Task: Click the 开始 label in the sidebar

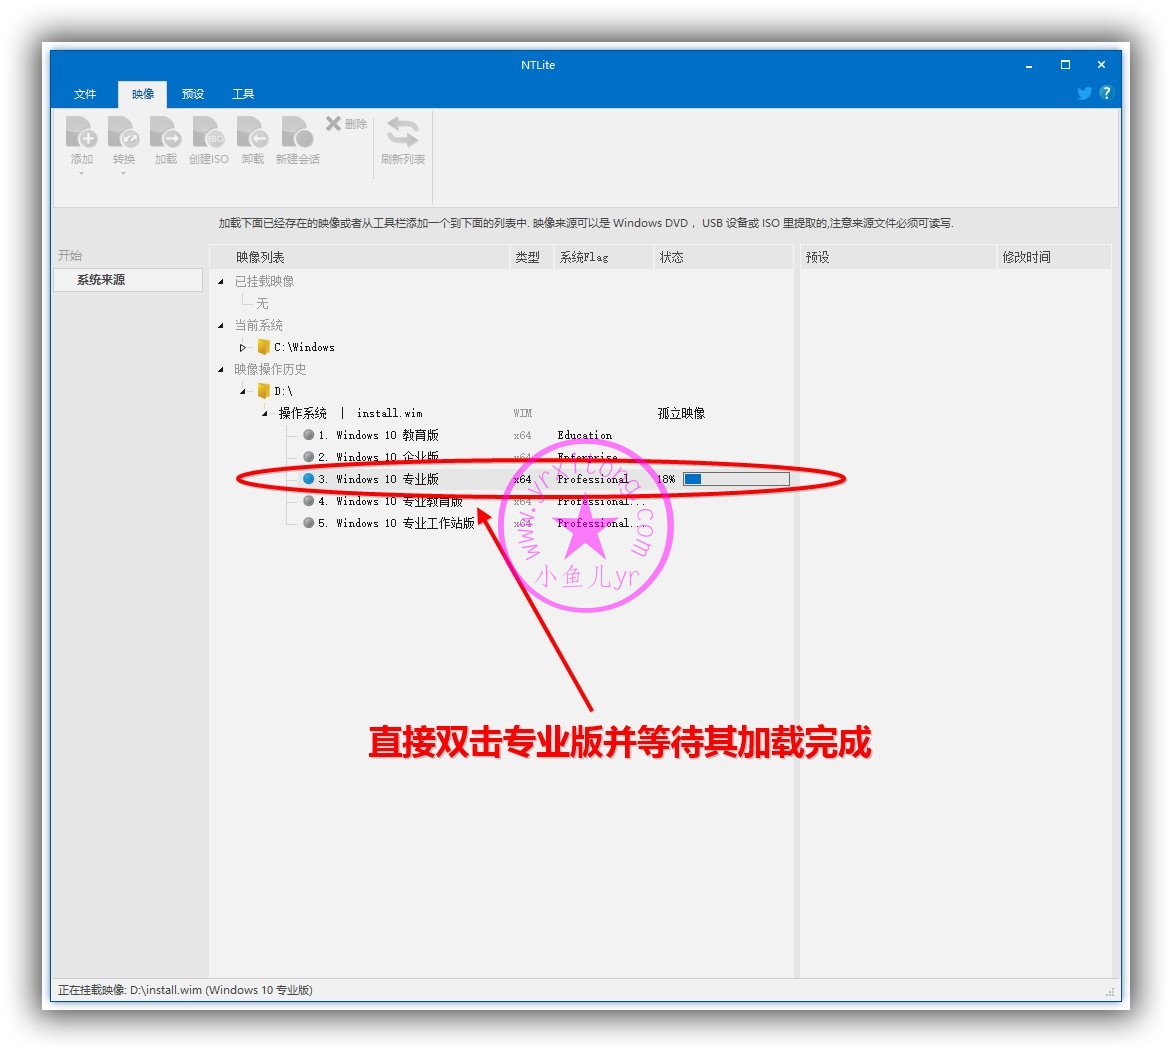Action: 70,255
